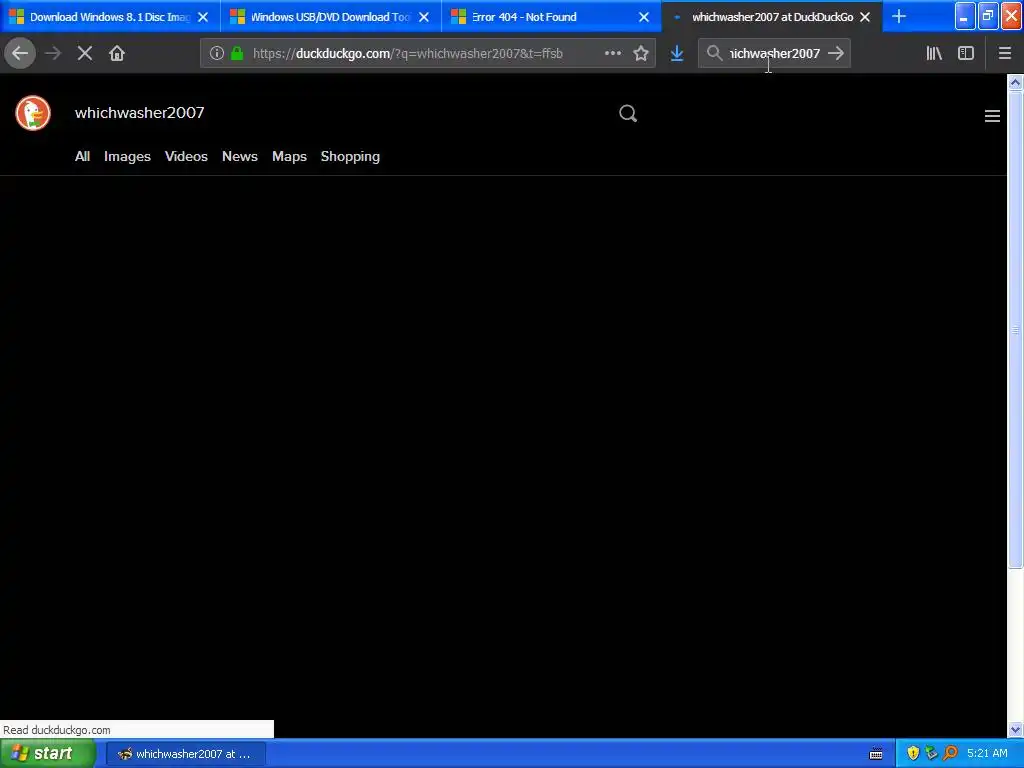The height and width of the screenshot is (768, 1024).
Task: Open the DuckDuckGo page side menu
Action: tap(992, 116)
